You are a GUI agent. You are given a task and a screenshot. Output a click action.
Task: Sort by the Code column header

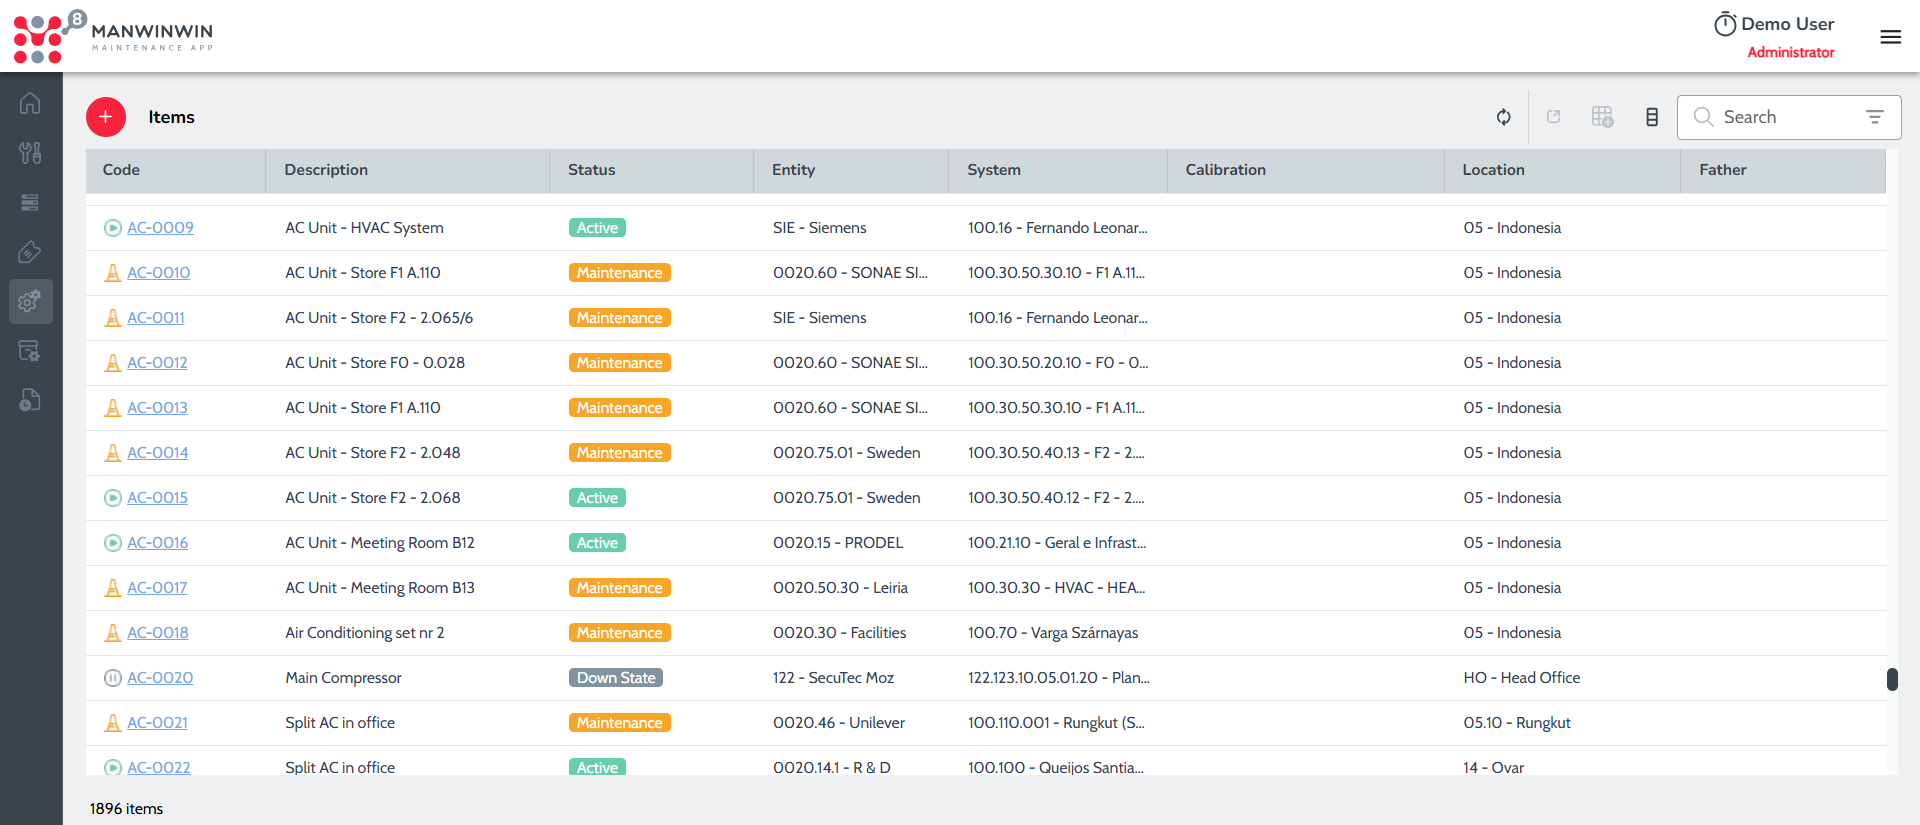tap(176, 170)
